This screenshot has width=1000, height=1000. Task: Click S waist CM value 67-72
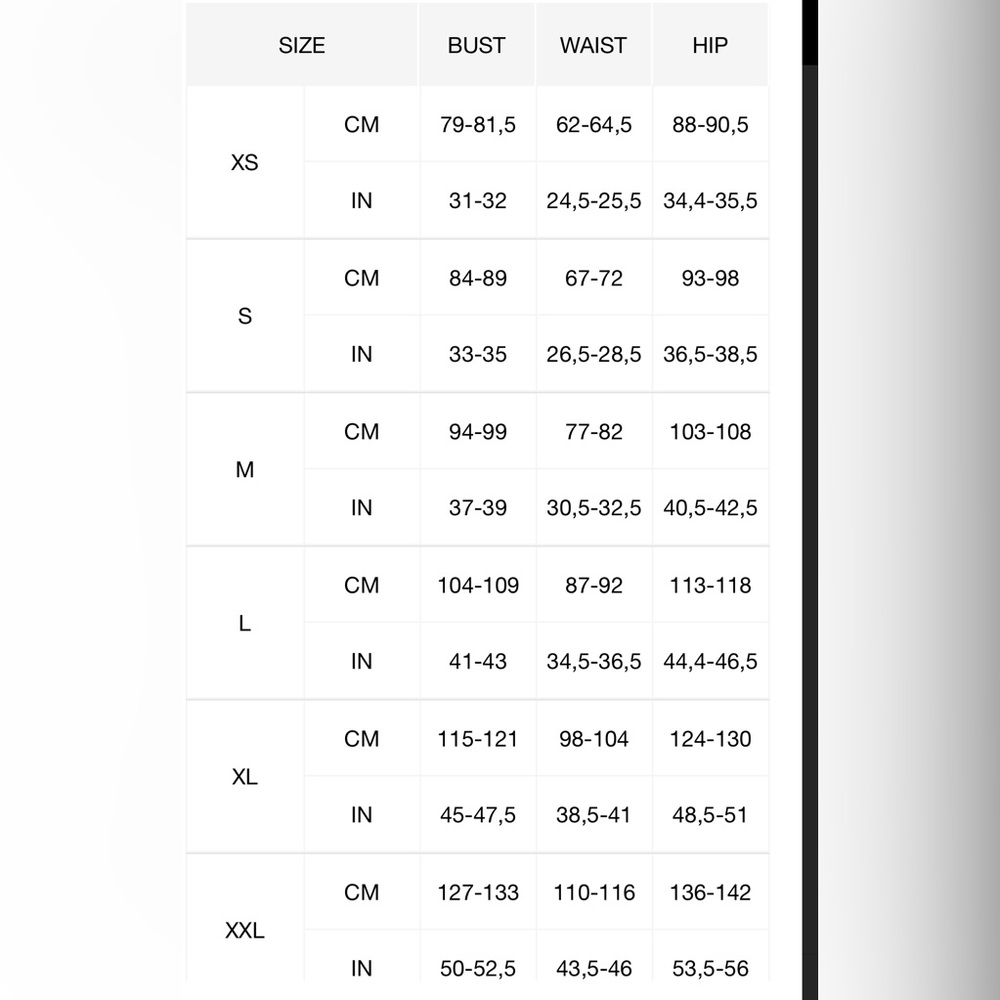[594, 278]
